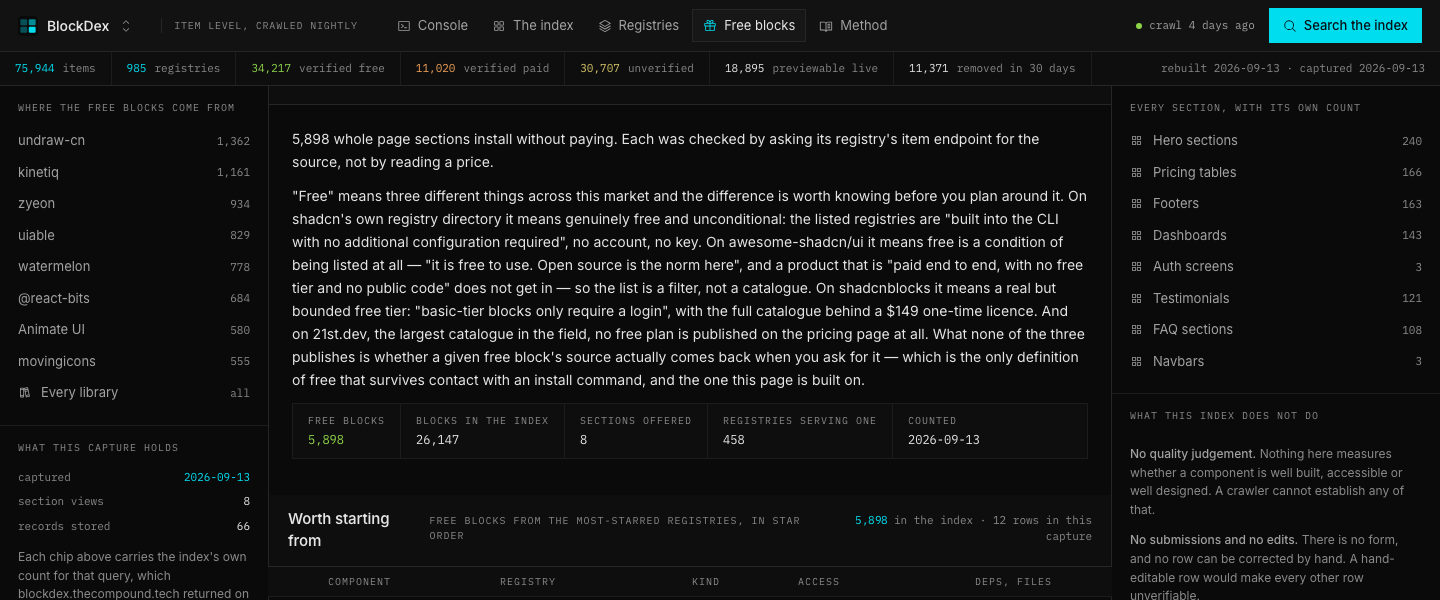Show Every library in the sidebar
This screenshot has height=600, width=1440.
click(134, 393)
